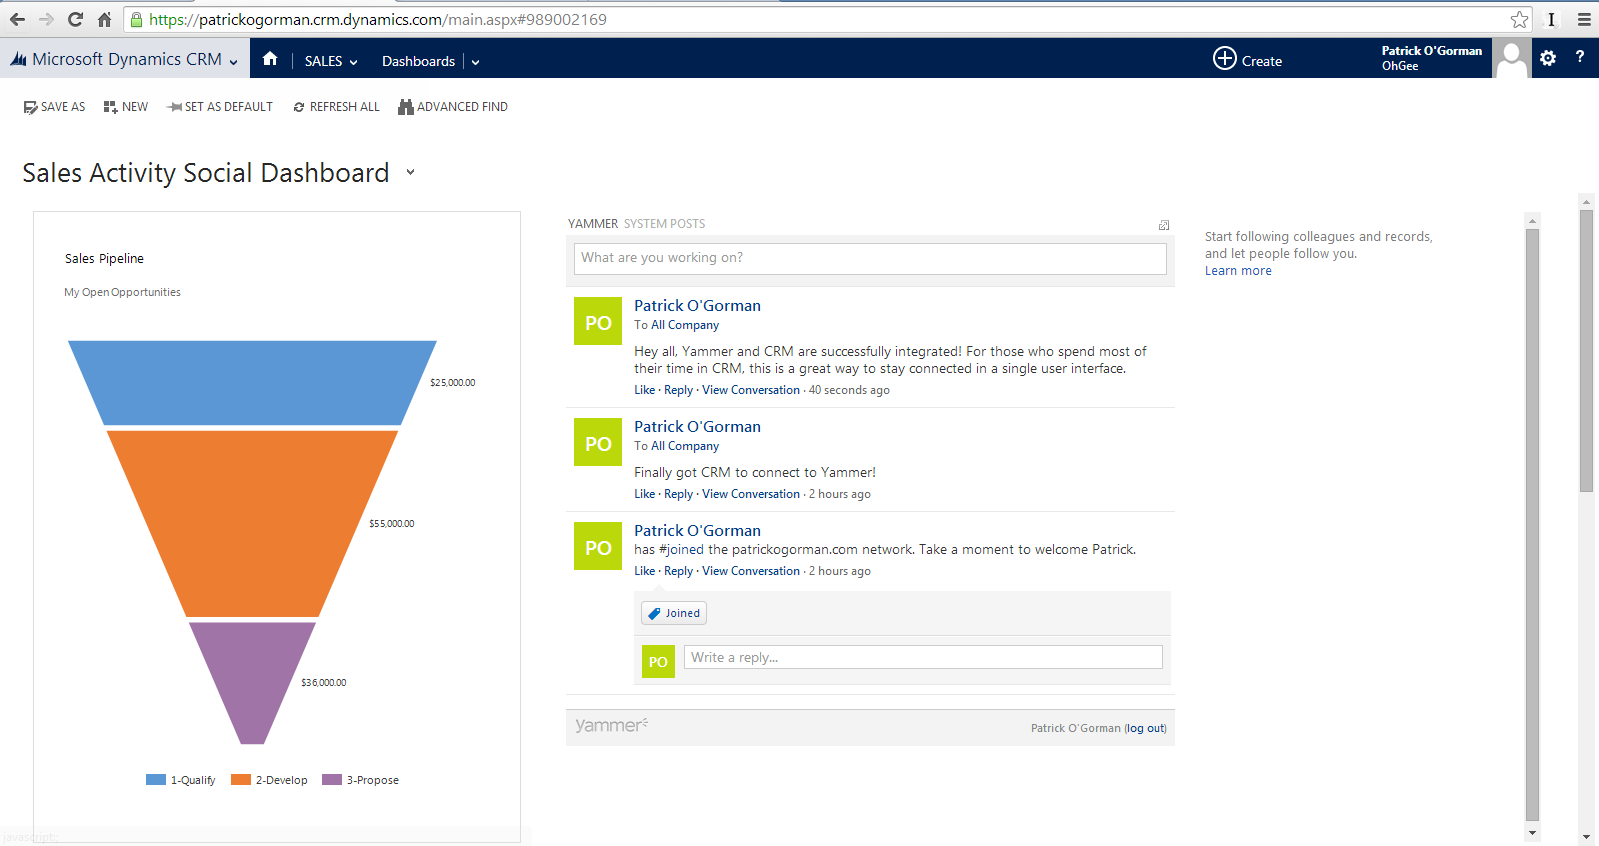Click the blue 1-Qualify funnel segment
Viewport: 1599px width, 846px height.
252,382
